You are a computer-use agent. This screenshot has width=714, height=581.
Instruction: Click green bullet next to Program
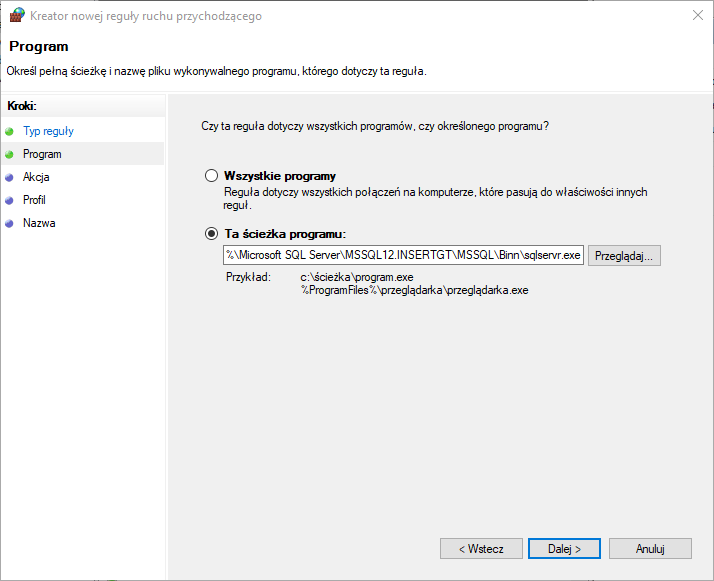tap(9, 154)
